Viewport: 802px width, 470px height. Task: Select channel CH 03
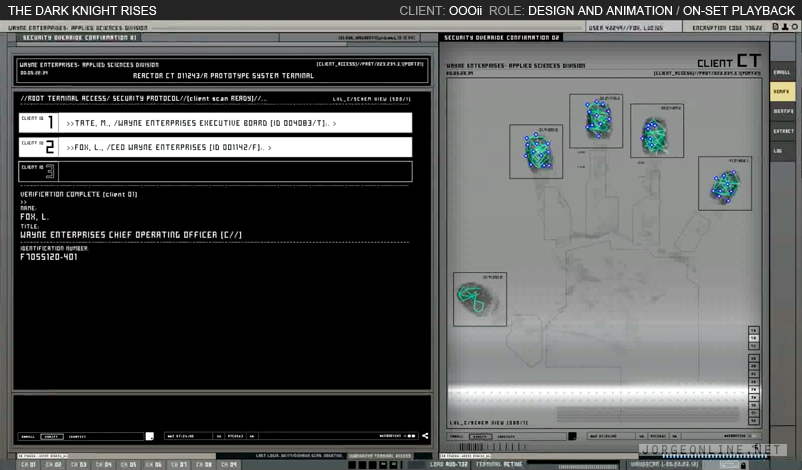(x=78, y=464)
